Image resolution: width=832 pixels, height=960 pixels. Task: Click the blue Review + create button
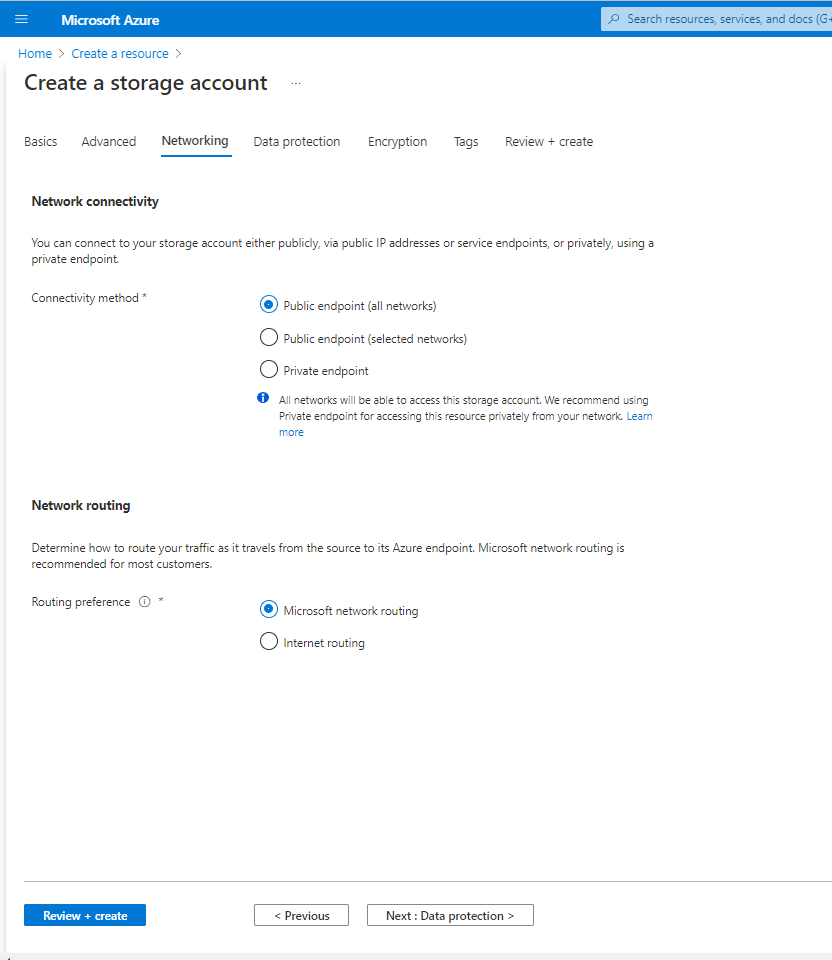coord(85,915)
